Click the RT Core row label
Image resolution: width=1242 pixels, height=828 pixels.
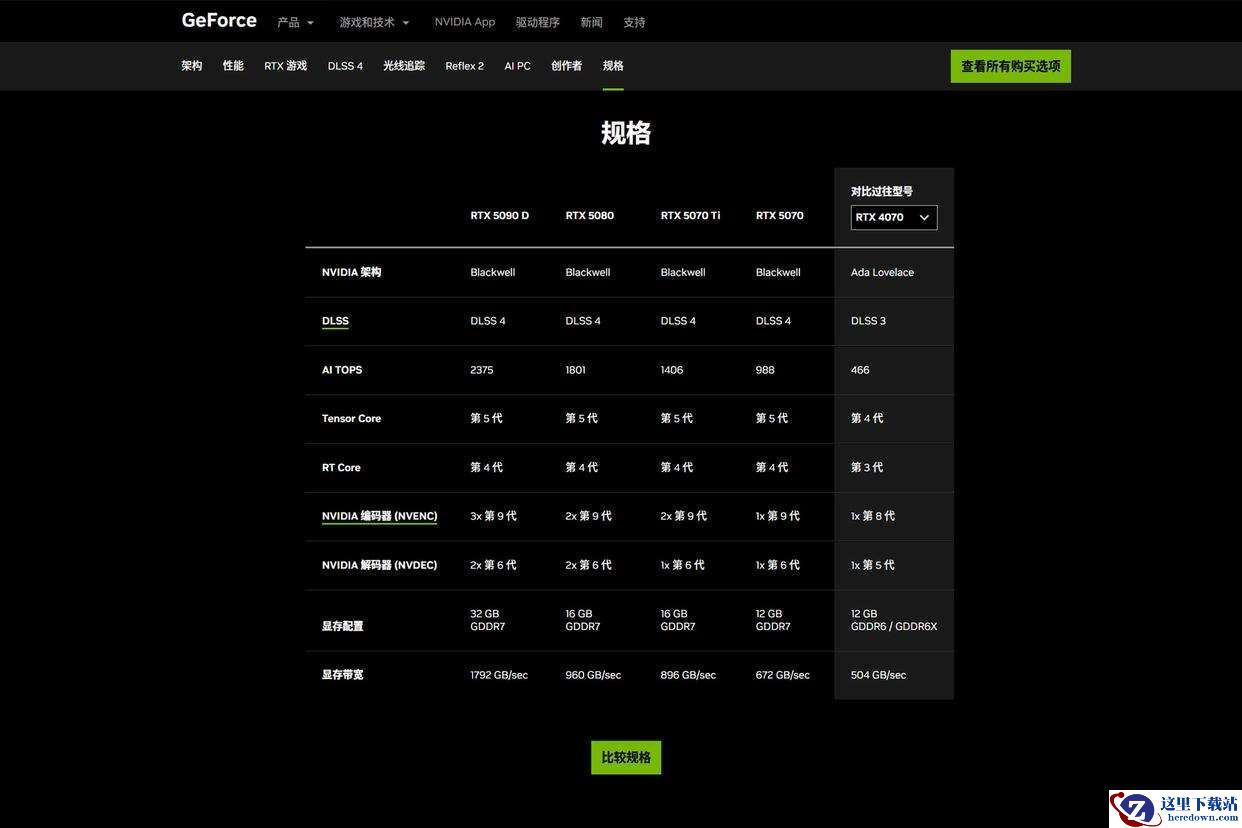(341, 468)
